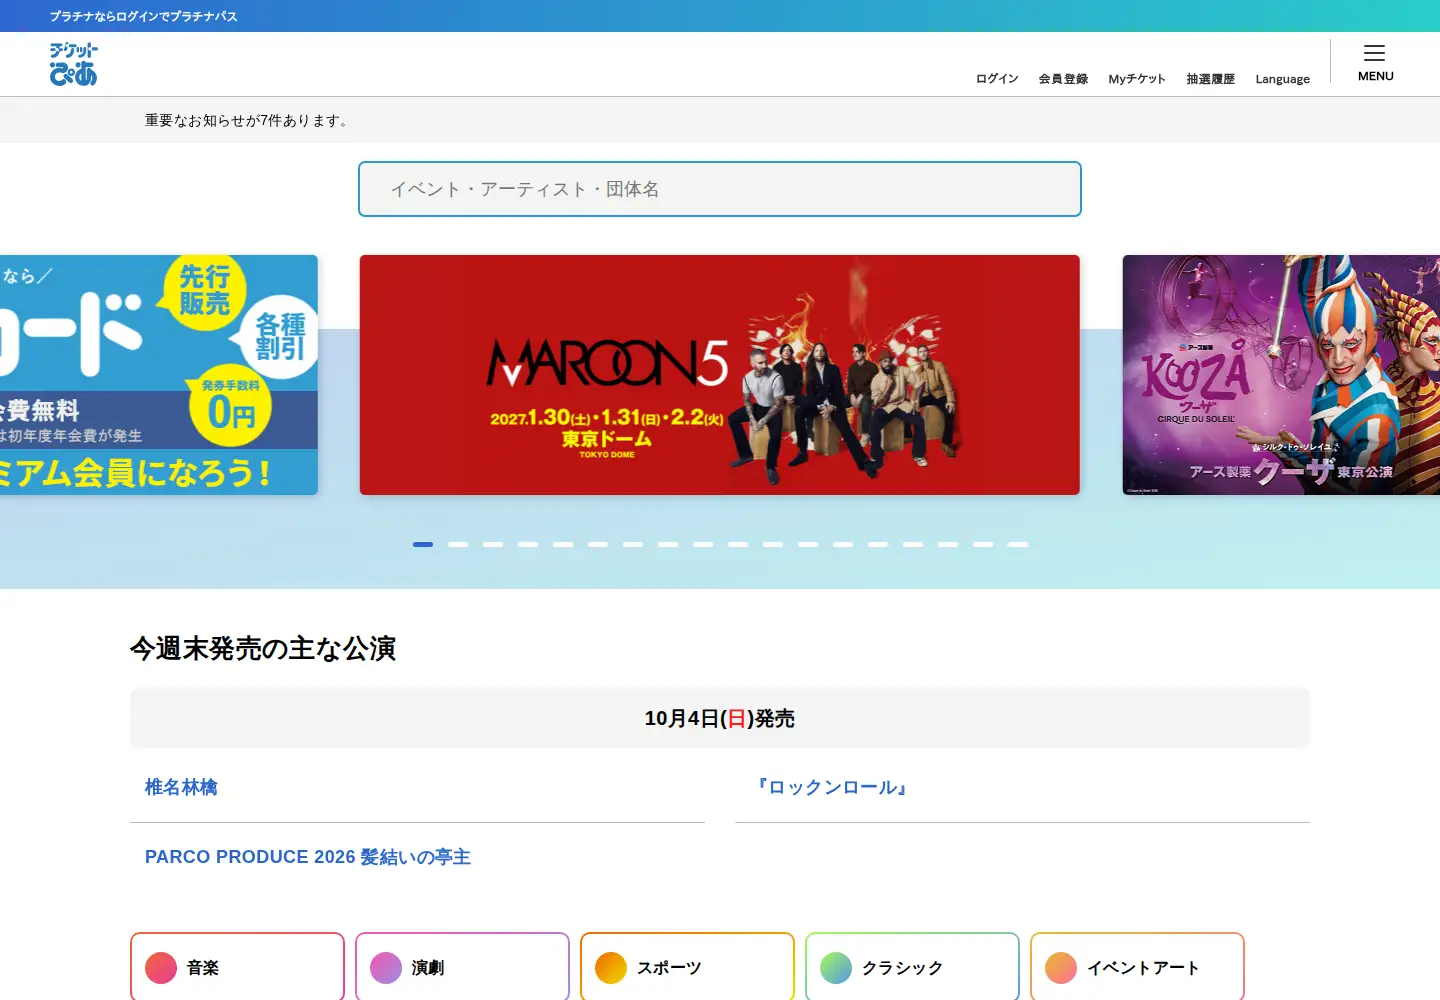Click the イベント・アーティスト search field
Image resolution: width=1440 pixels, height=1000 pixels.
point(720,189)
